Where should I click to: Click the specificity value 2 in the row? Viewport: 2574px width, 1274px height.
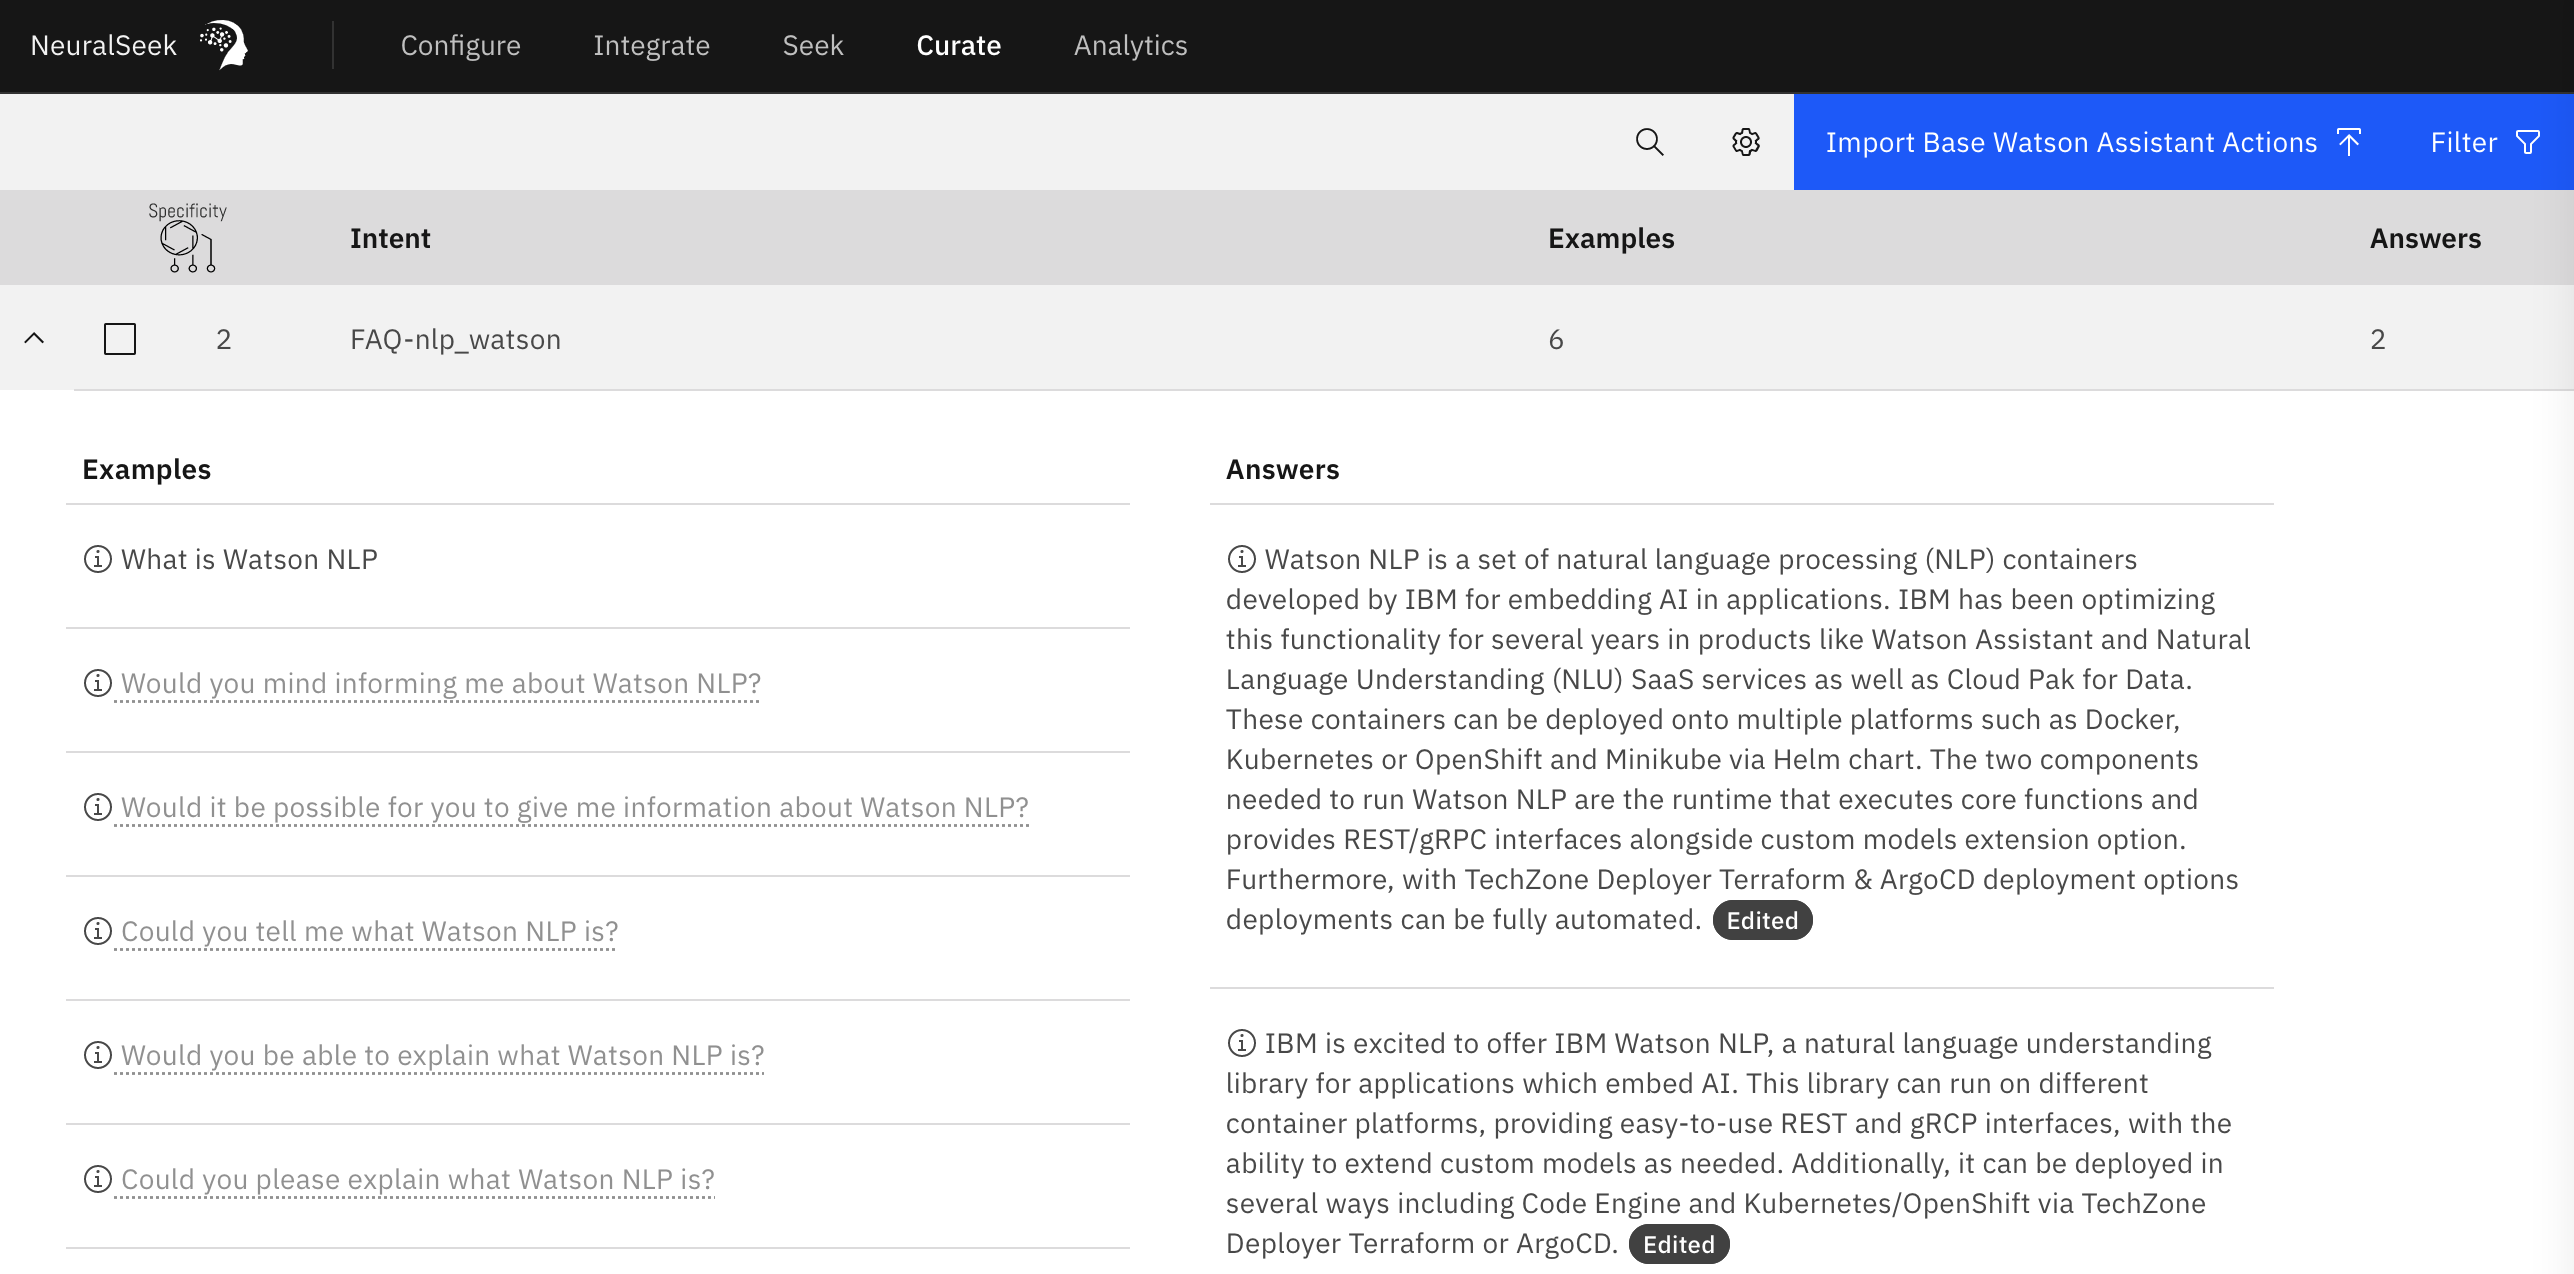(224, 339)
